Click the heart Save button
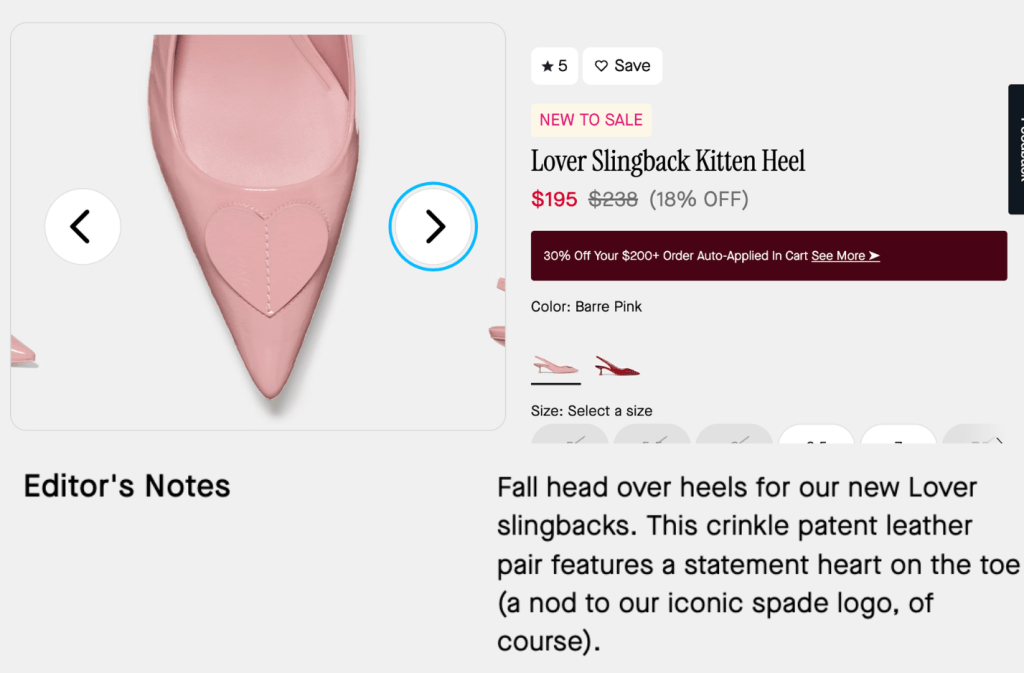Screen dimensions: 1024x673 [622, 66]
